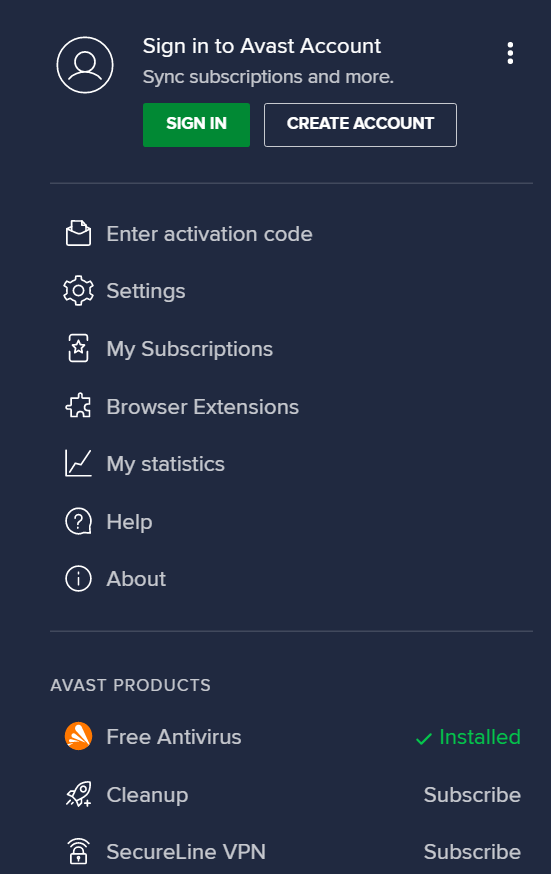Click the My Subscriptions star icon
This screenshot has width=551, height=874.
78,348
